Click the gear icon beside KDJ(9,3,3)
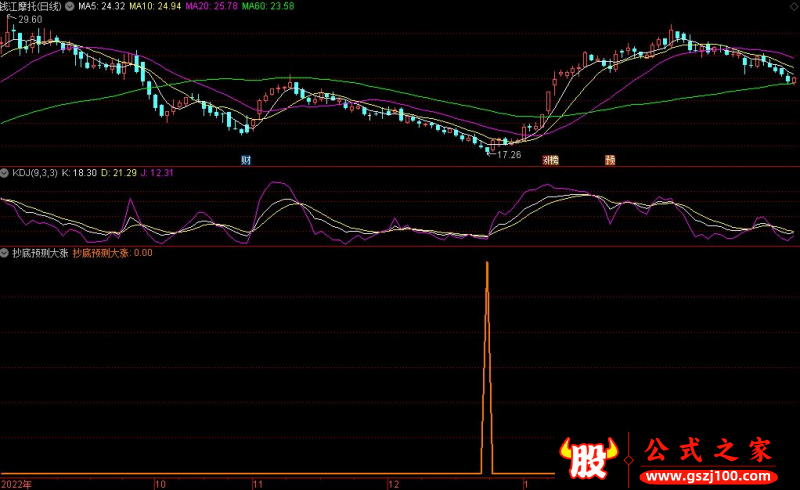This screenshot has height=490, width=800. (5, 173)
